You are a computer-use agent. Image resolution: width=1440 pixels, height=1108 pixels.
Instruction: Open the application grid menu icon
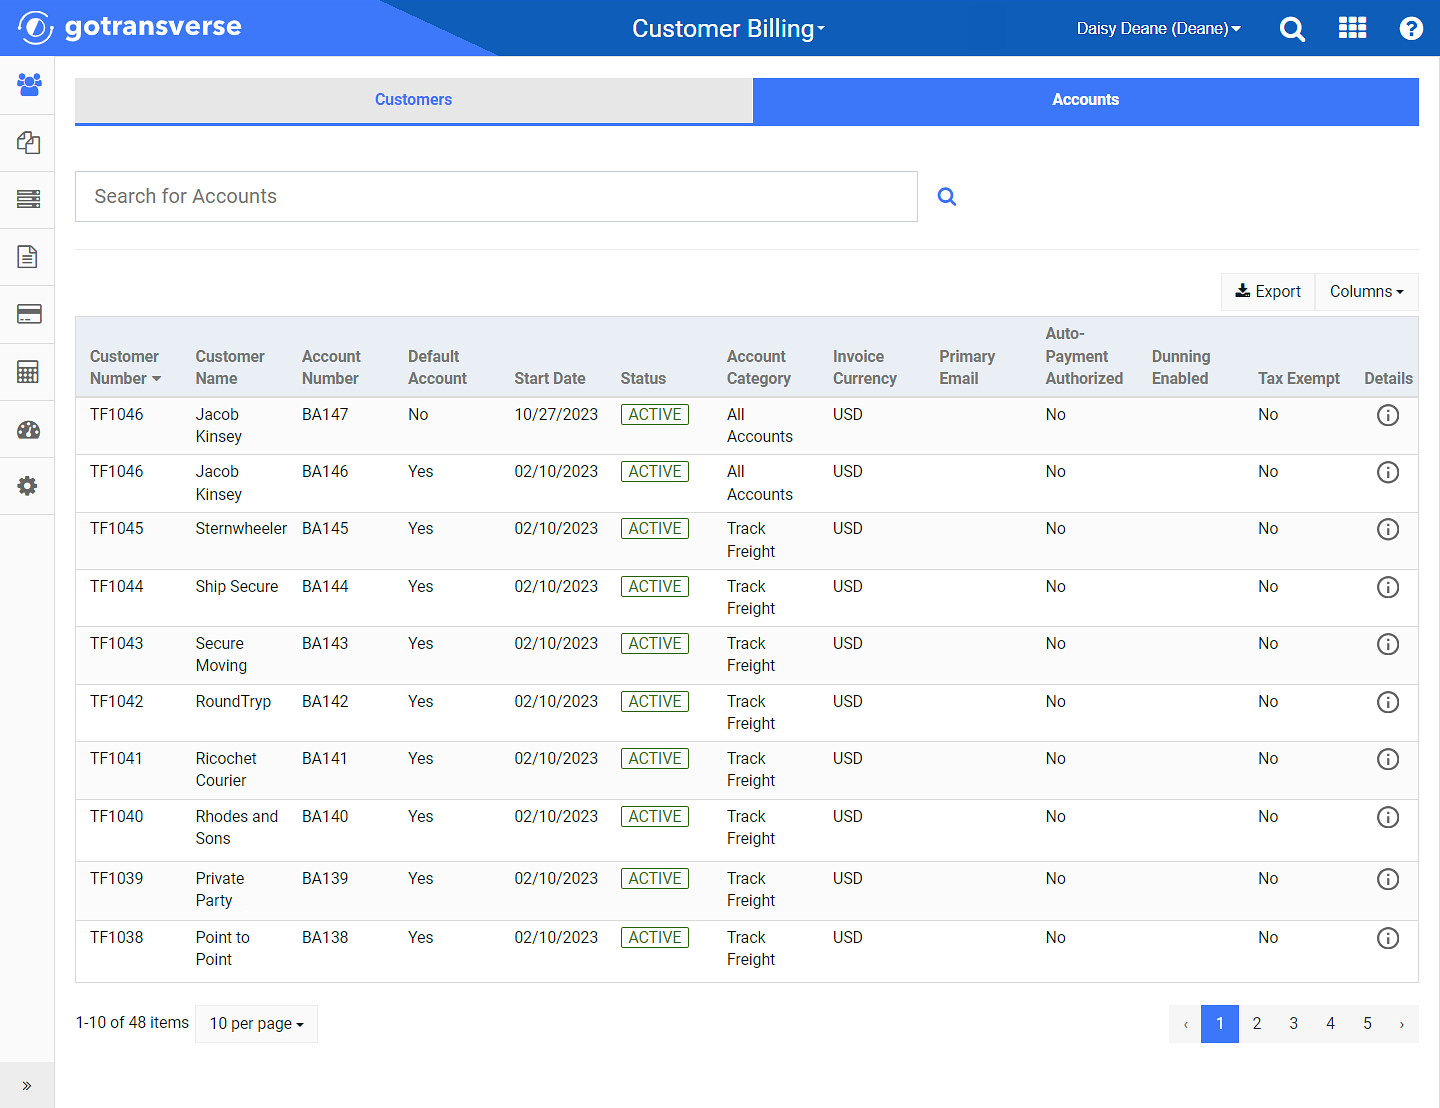(1352, 28)
